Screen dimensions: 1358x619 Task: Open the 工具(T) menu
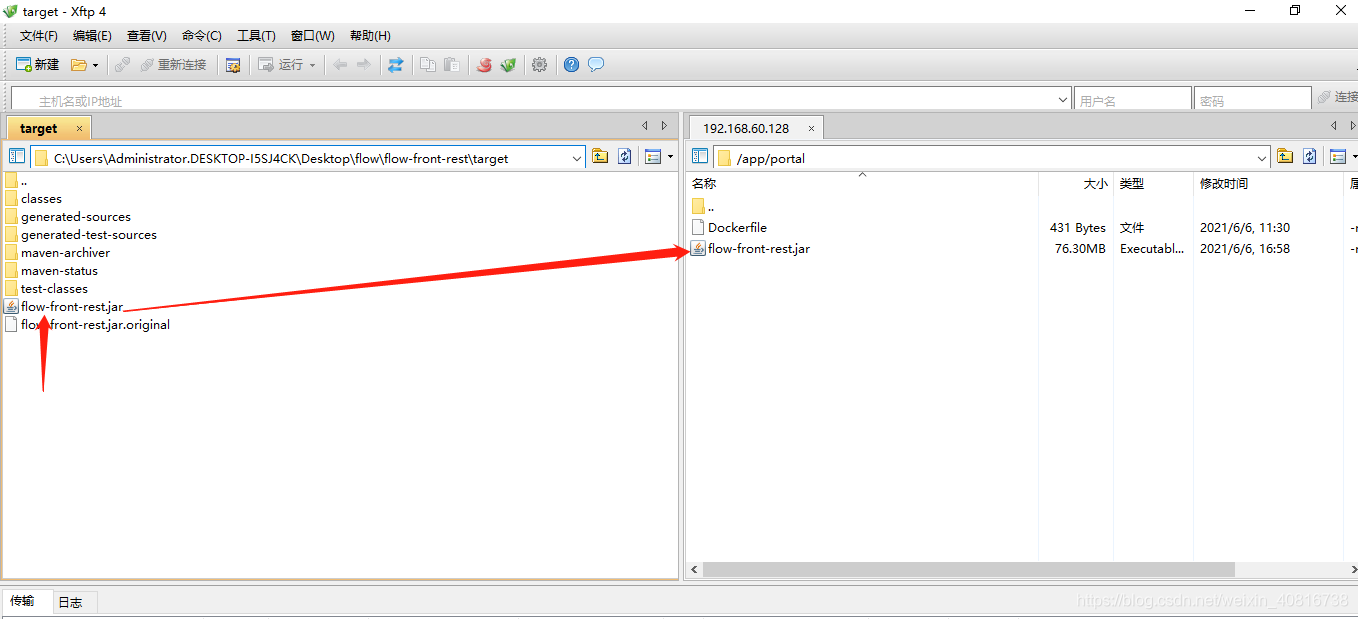point(256,36)
